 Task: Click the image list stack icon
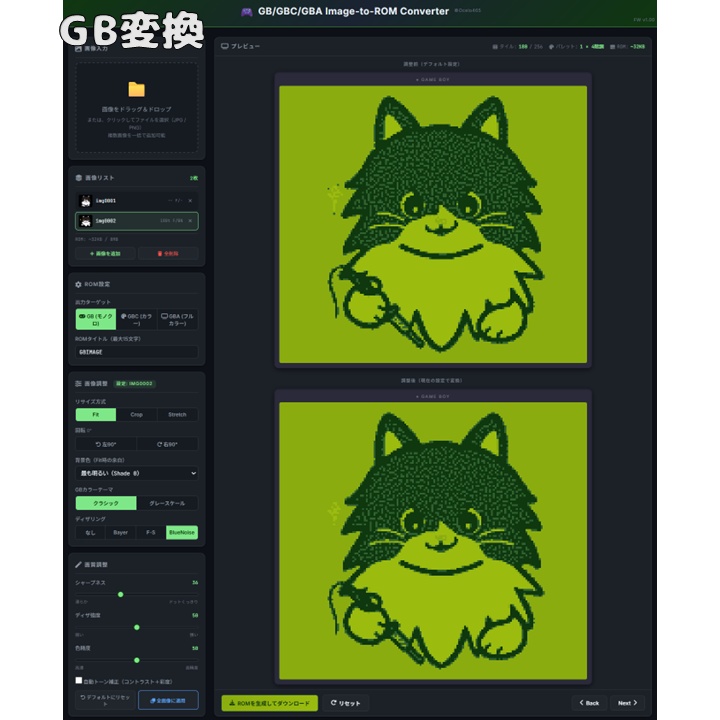(x=78, y=178)
